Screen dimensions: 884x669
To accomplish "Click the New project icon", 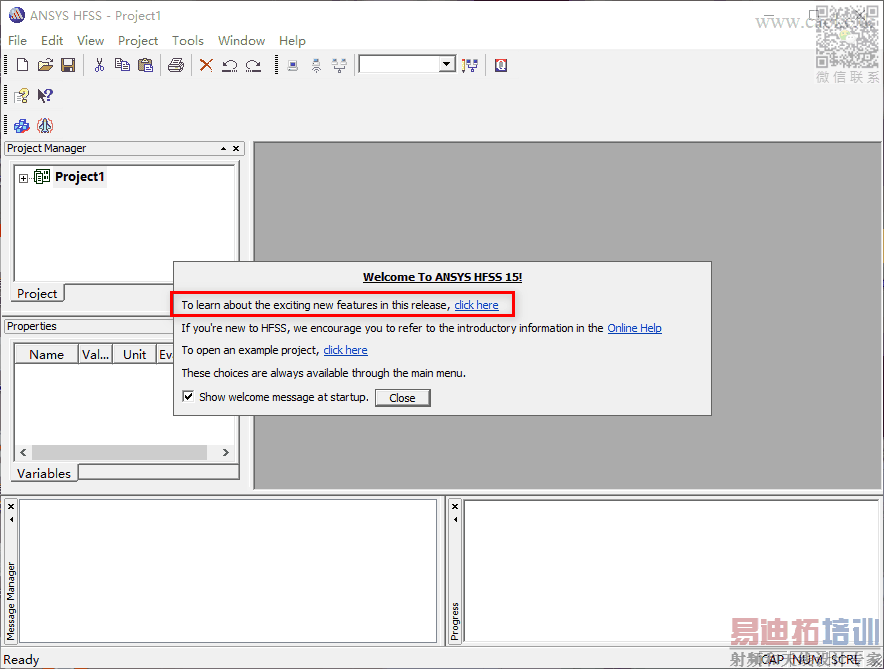I will (22, 65).
